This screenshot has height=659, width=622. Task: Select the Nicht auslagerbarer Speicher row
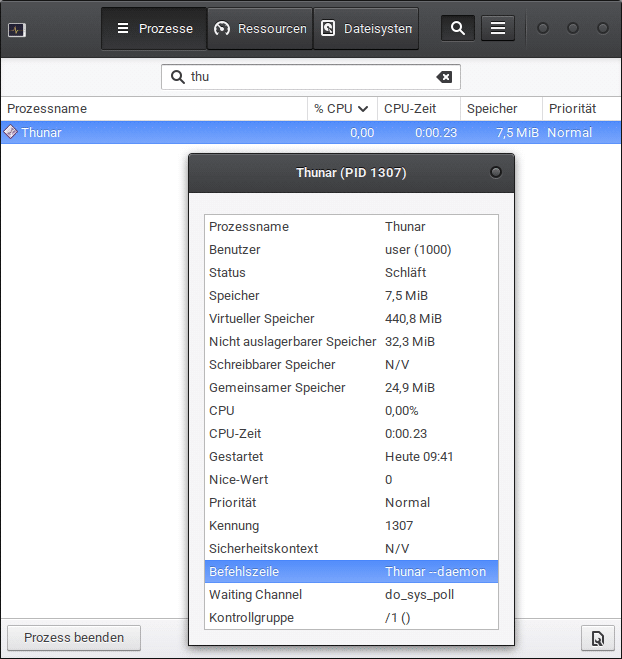[x=351, y=342]
